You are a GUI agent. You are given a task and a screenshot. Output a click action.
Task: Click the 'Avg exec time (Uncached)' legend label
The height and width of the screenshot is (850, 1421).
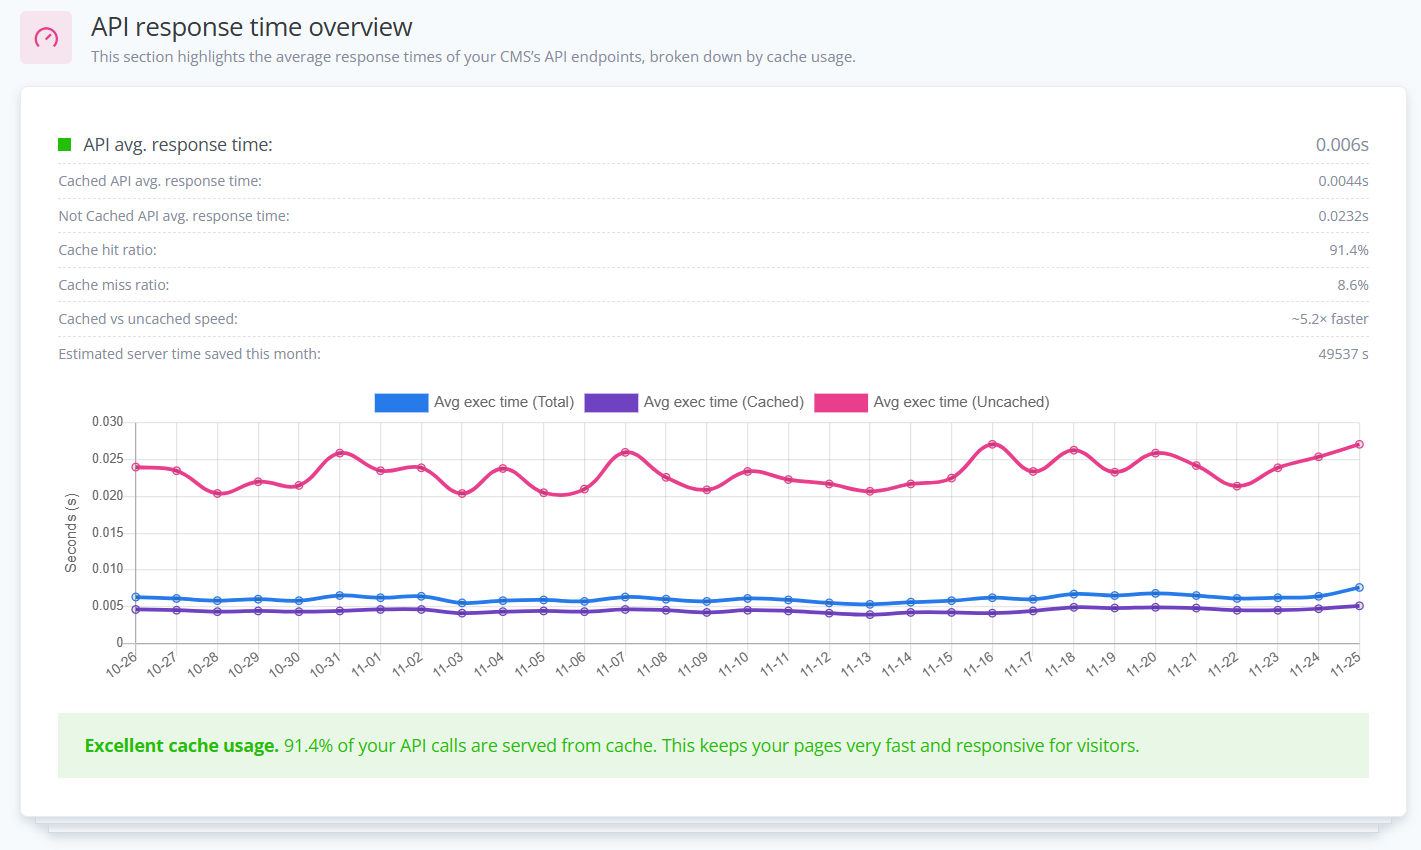click(x=962, y=402)
